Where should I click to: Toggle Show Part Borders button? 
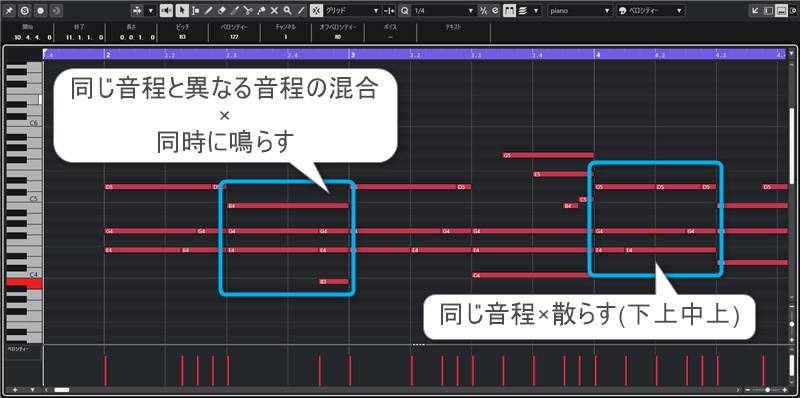(x=509, y=10)
